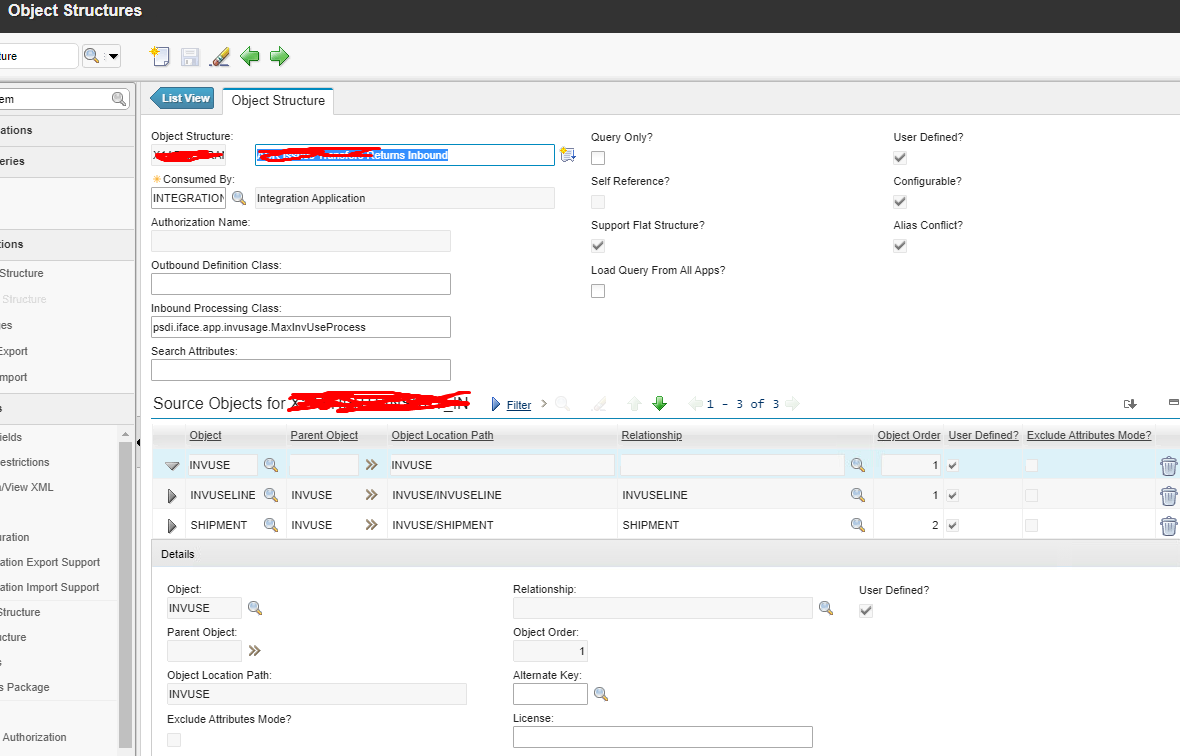Image resolution: width=1180 pixels, height=756 pixels.
Task: Open the Long Description for Object Structure
Action: [x=567, y=154]
